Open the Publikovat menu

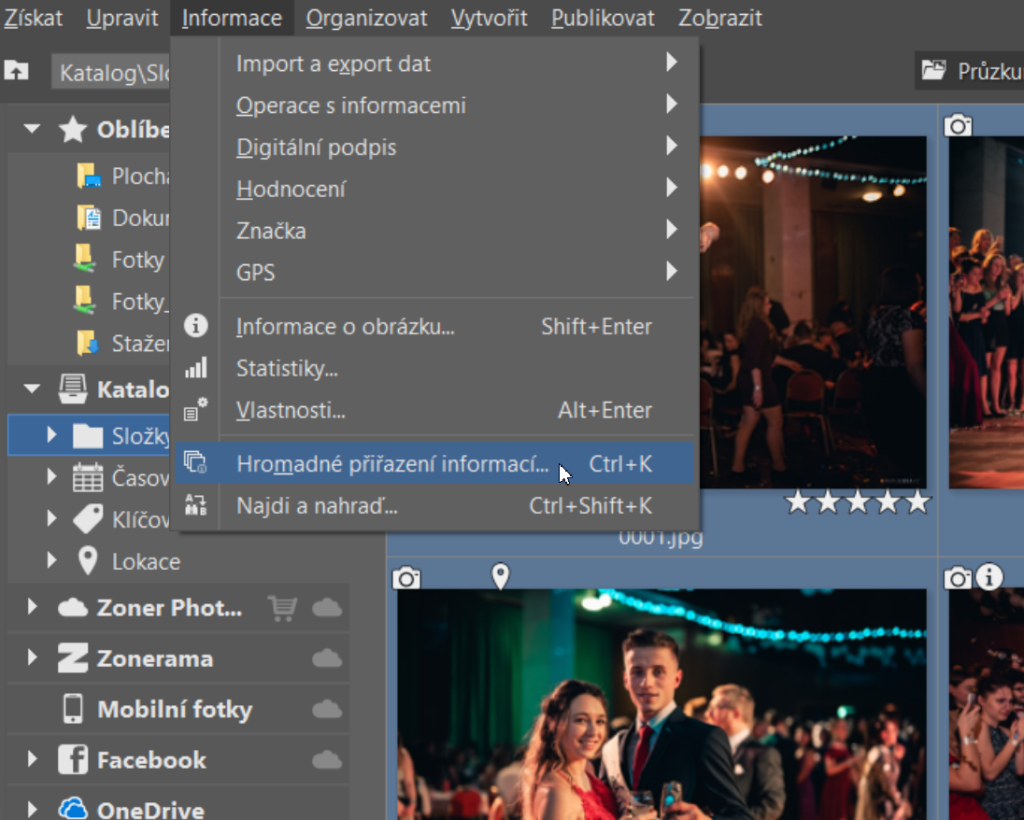(602, 18)
